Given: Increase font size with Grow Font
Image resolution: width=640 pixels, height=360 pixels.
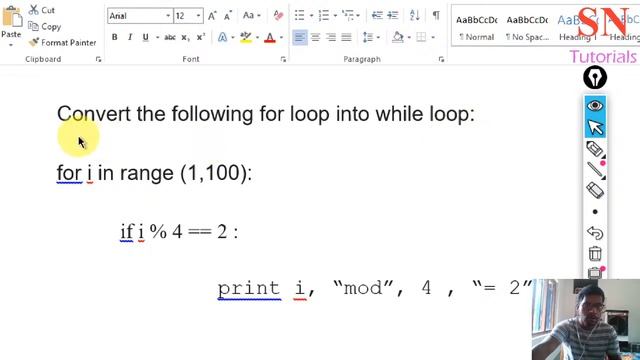Looking at the screenshot, I should [212, 16].
